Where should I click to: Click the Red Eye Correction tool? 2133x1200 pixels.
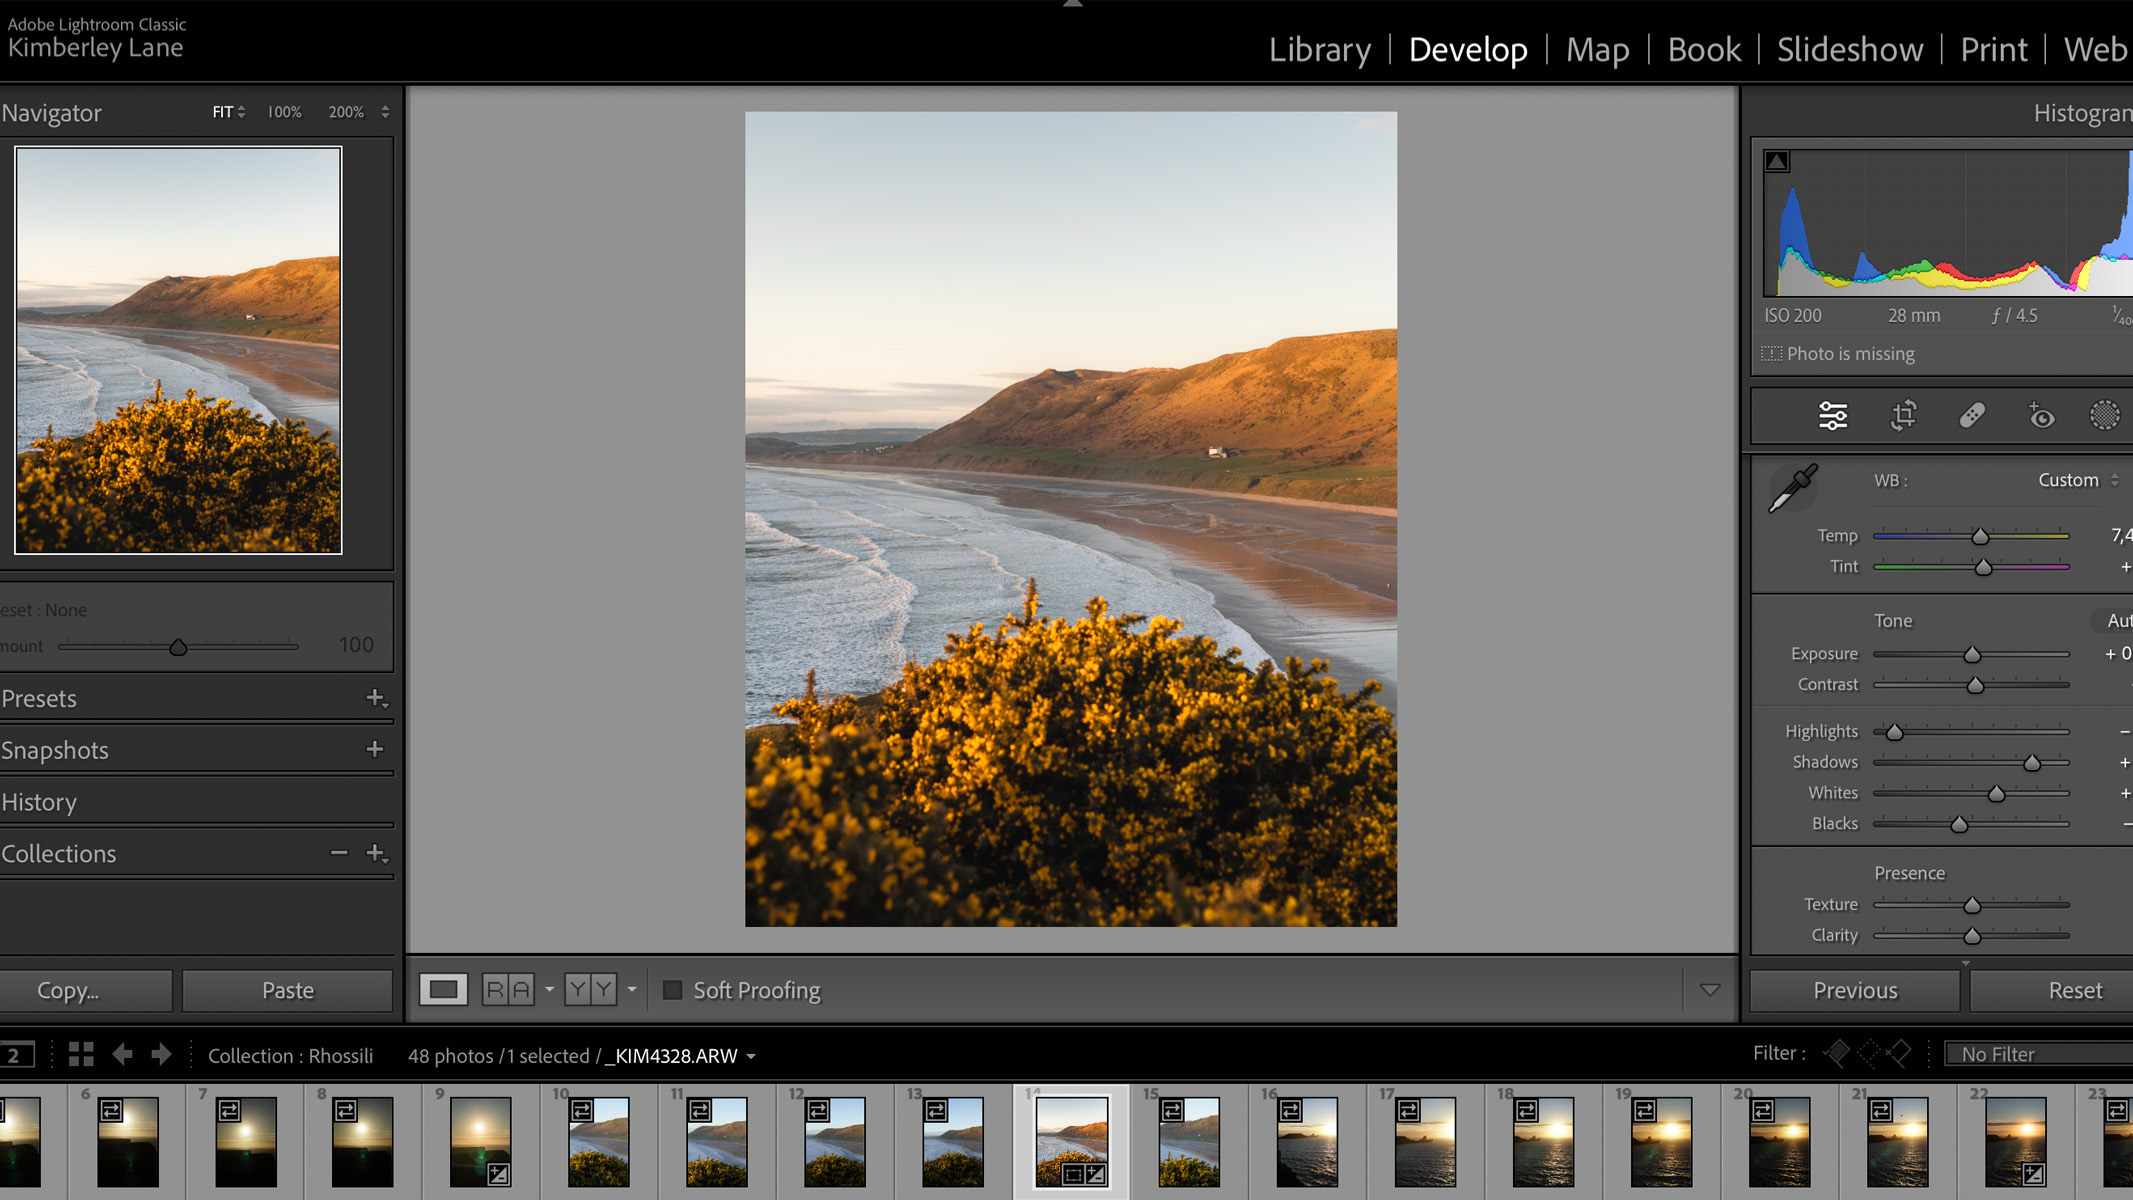point(2039,416)
